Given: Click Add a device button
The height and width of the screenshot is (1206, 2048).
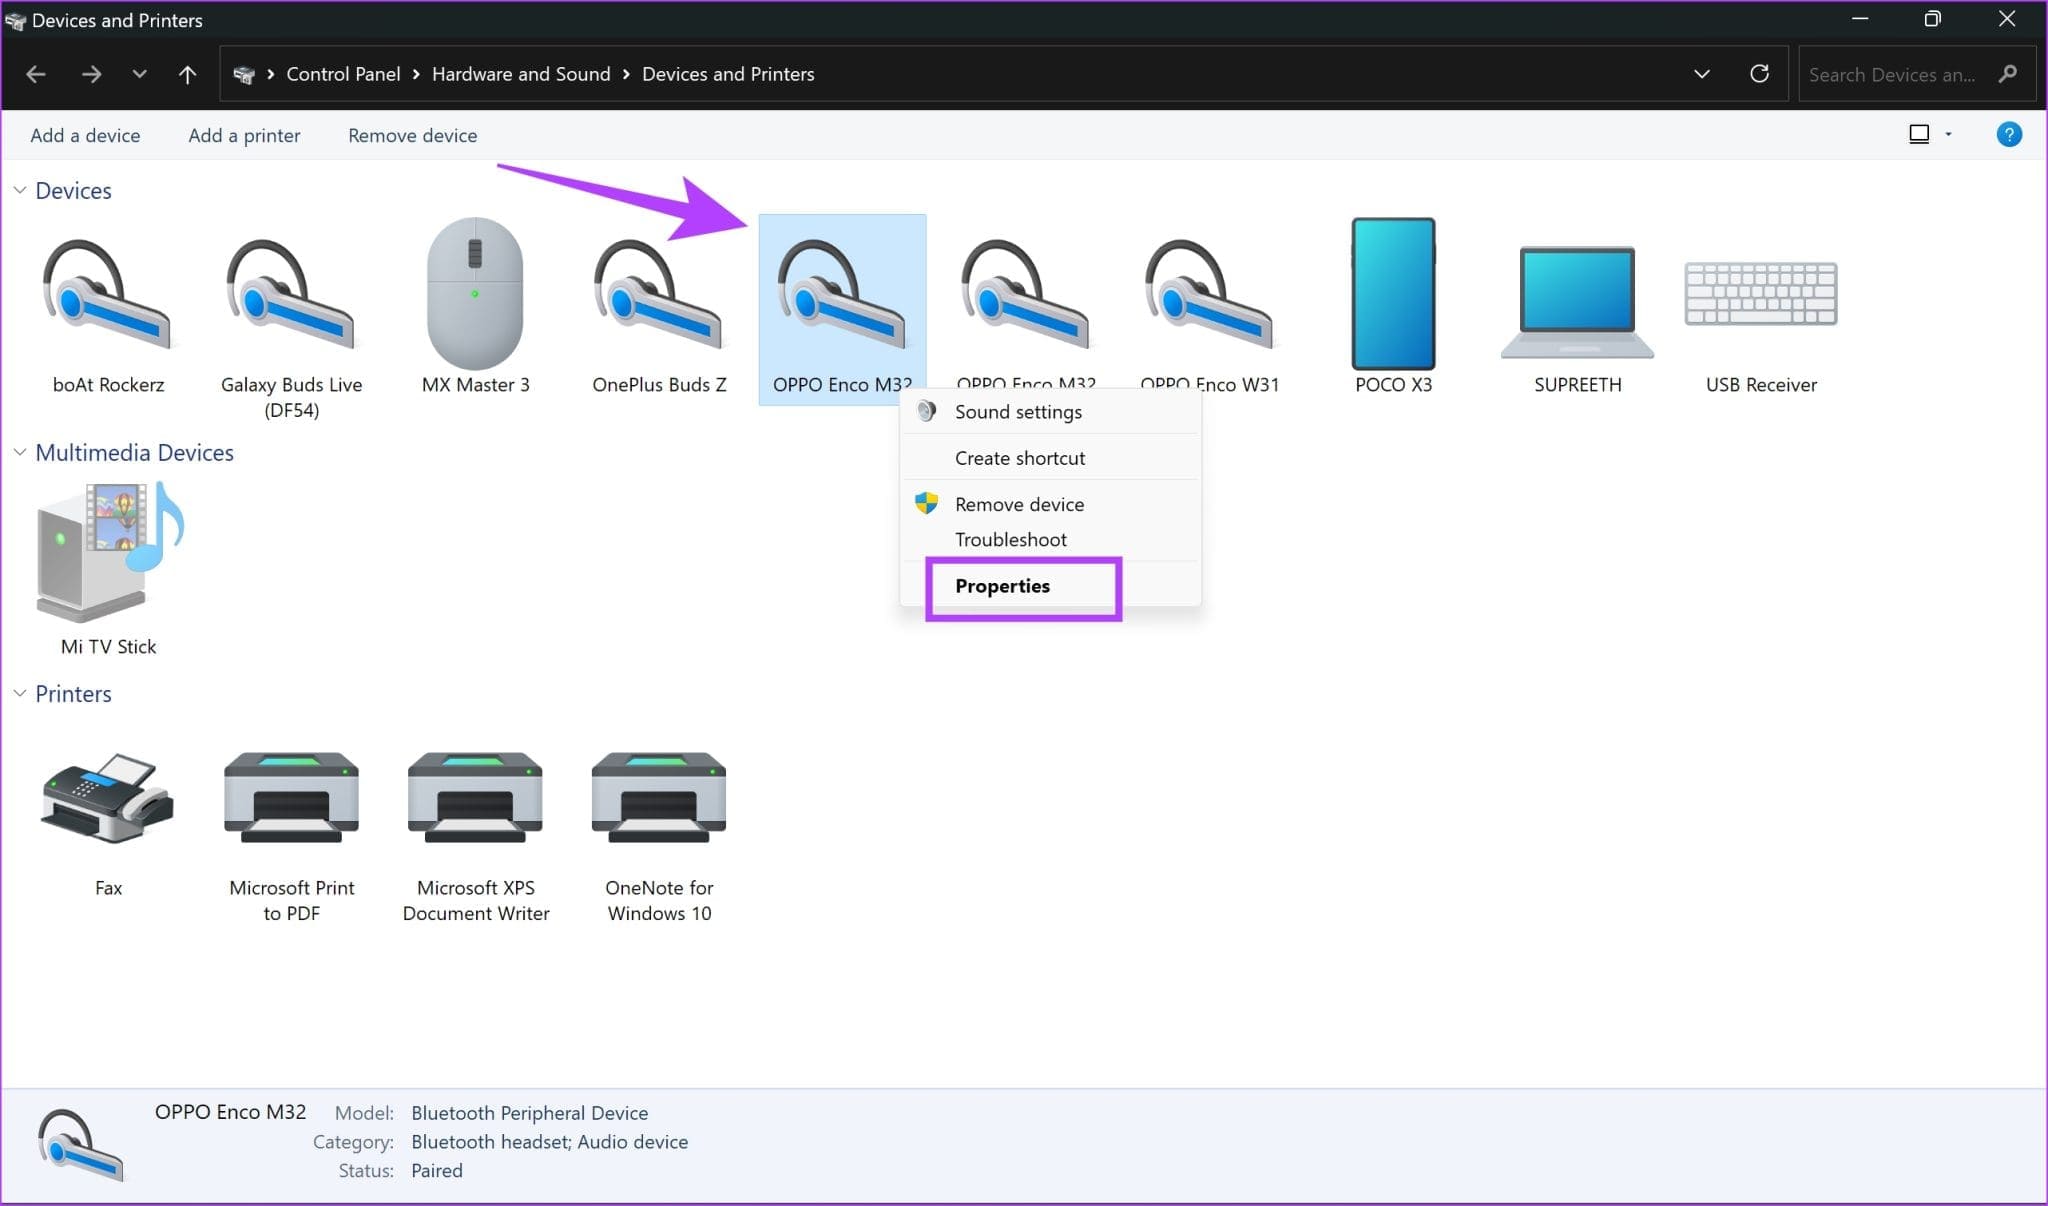Looking at the screenshot, I should coord(85,135).
